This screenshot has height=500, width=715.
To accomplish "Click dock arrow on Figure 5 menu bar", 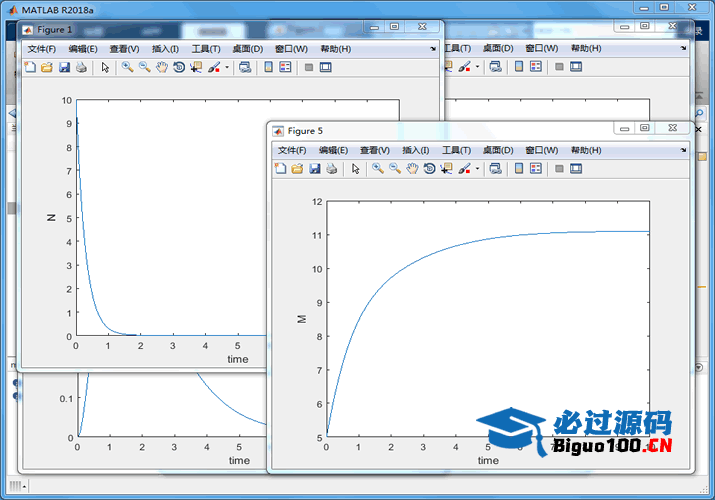I will tap(683, 150).
